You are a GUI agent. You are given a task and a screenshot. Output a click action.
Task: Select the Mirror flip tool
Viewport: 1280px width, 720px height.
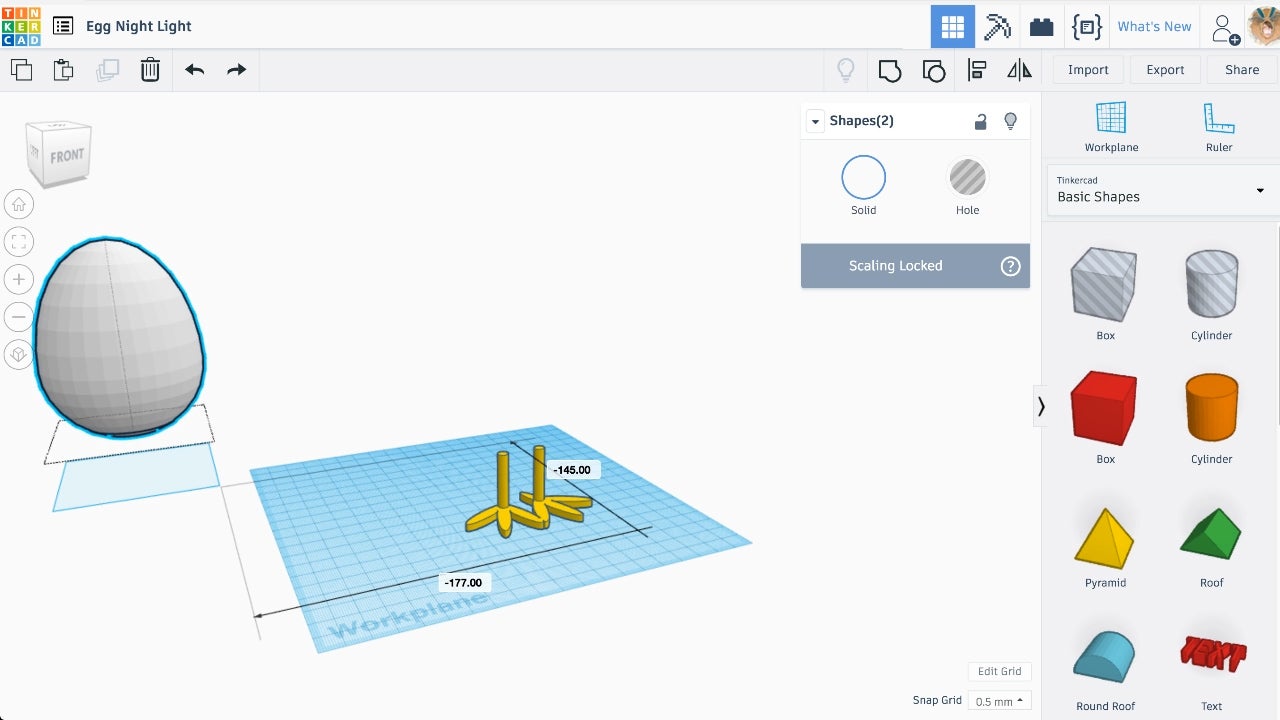click(1019, 70)
